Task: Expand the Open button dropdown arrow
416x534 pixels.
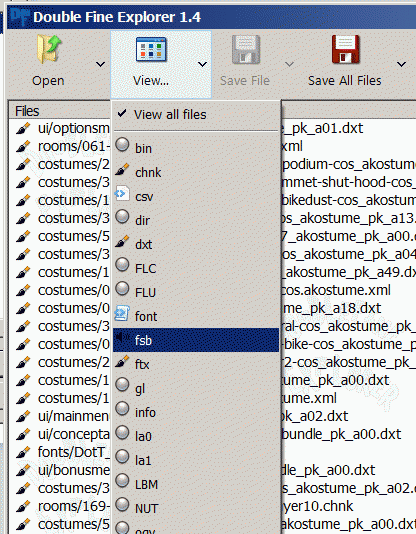Action: [100, 64]
